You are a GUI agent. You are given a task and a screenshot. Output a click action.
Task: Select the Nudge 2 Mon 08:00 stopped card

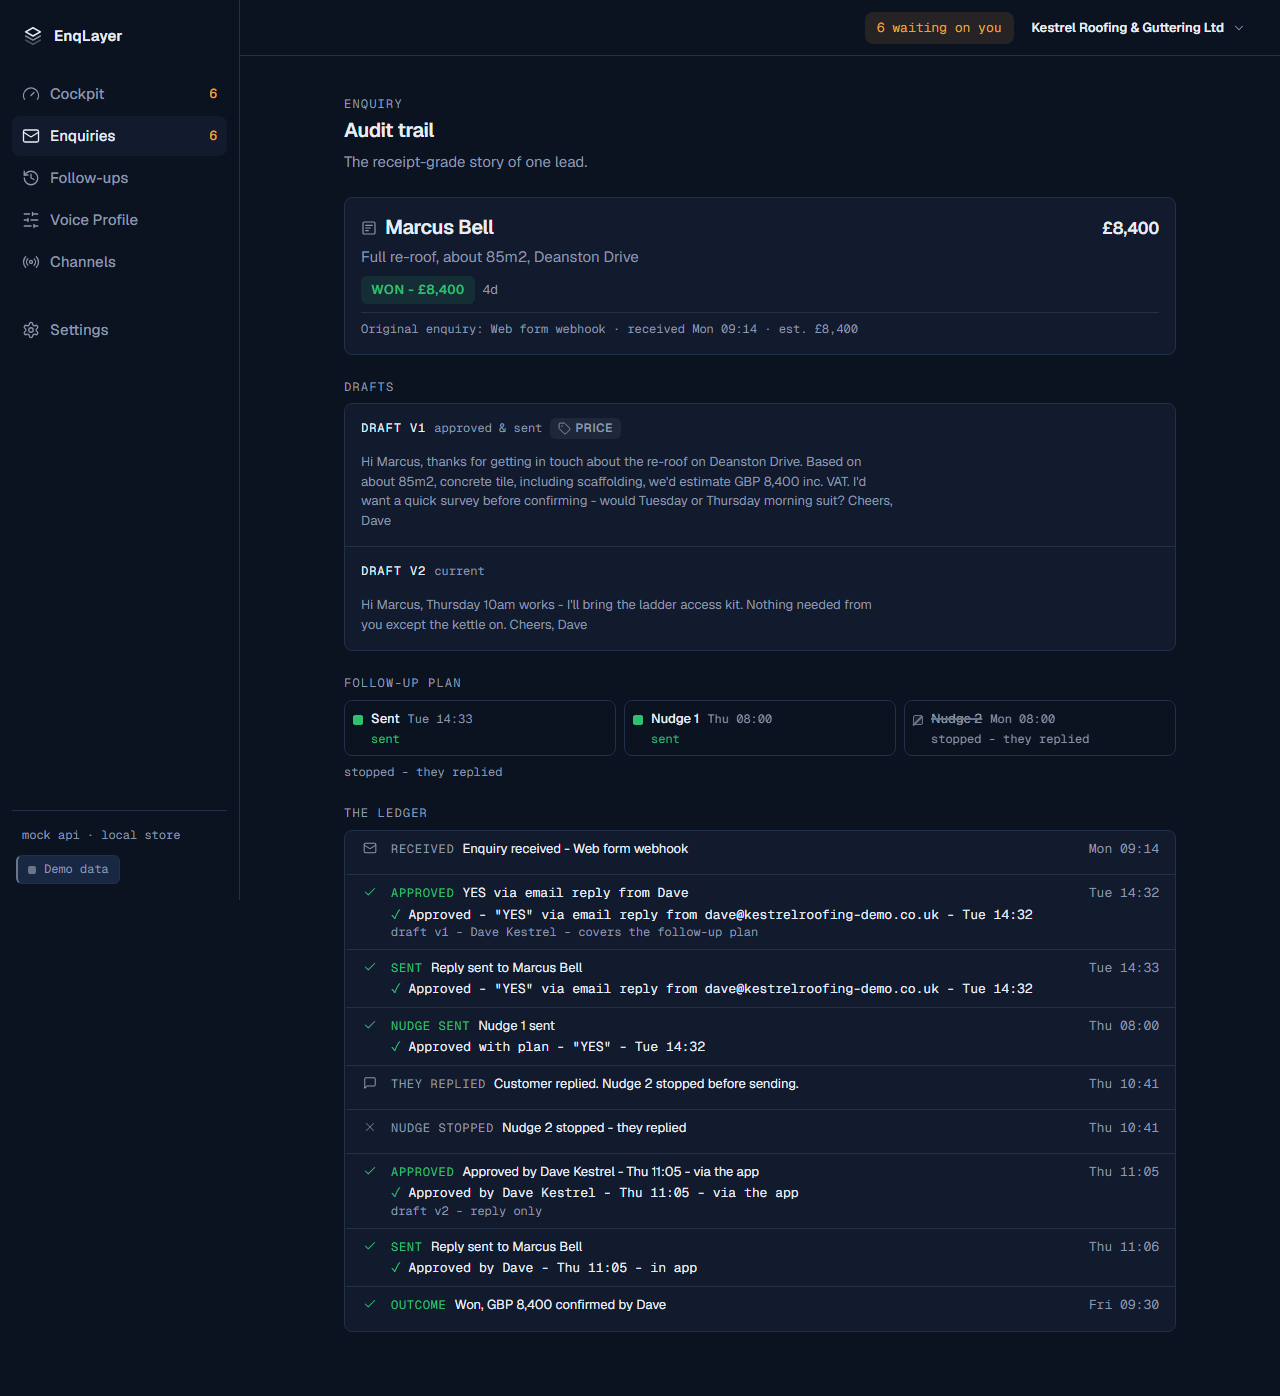point(1040,728)
